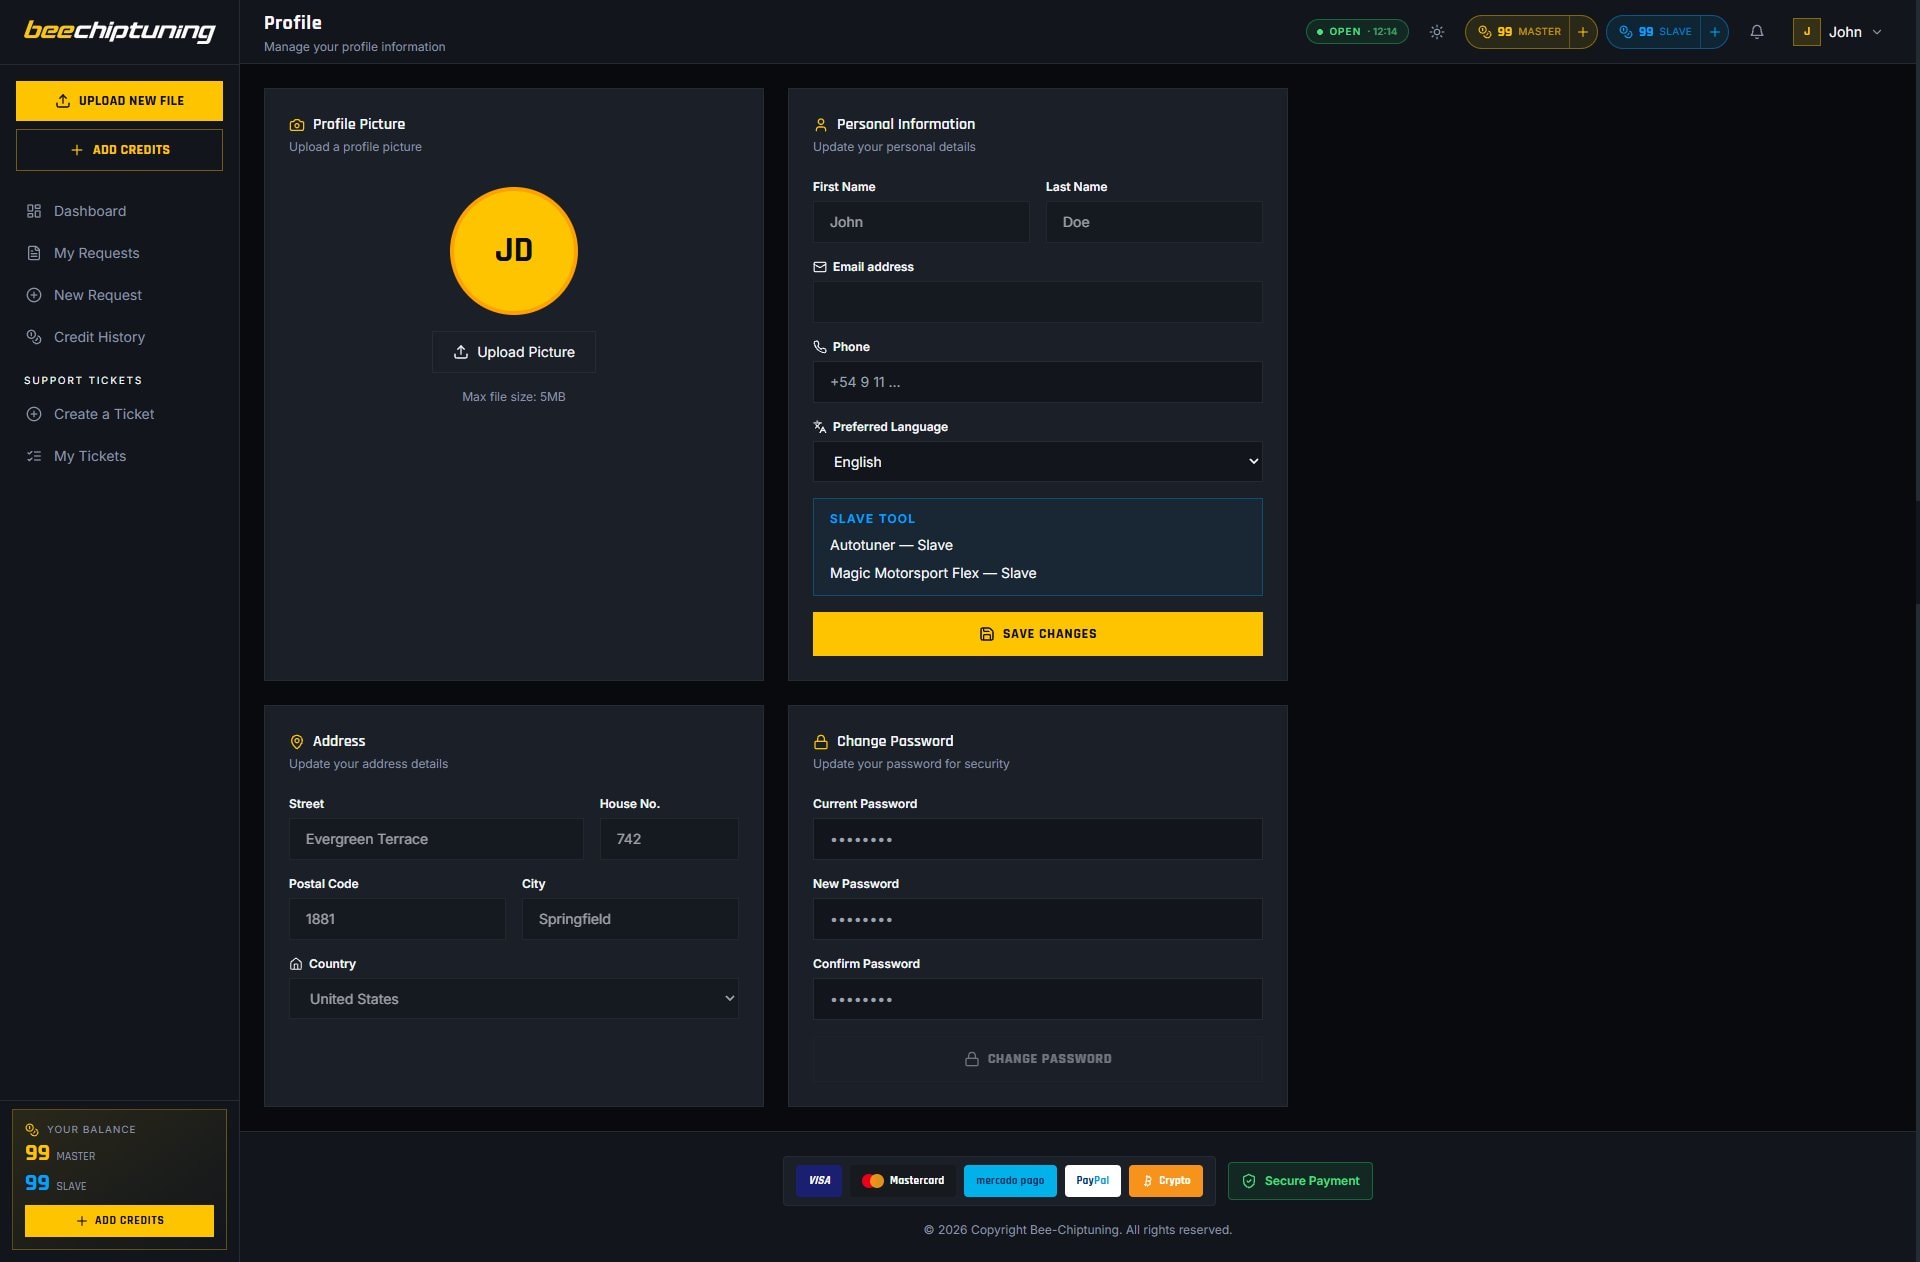Click bottom ADD CREDITS in balance panel
This screenshot has width=1920, height=1262.
(x=119, y=1221)
